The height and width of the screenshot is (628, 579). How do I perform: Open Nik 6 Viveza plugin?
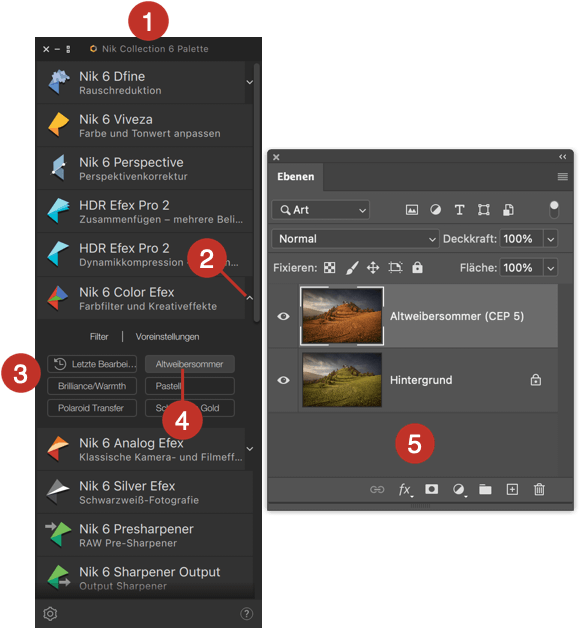[145, 125]
